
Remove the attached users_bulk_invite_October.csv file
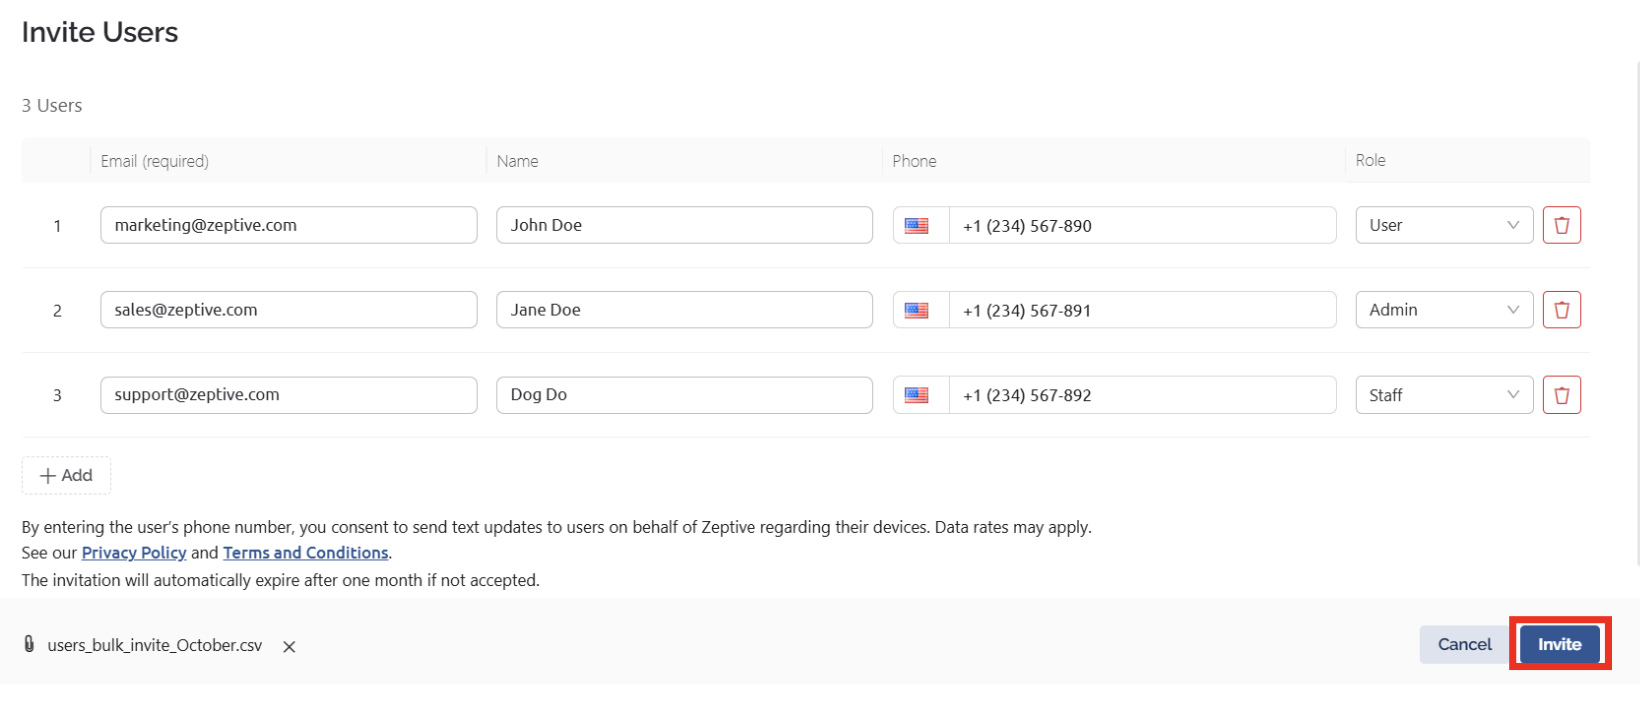tap(289, 647)
